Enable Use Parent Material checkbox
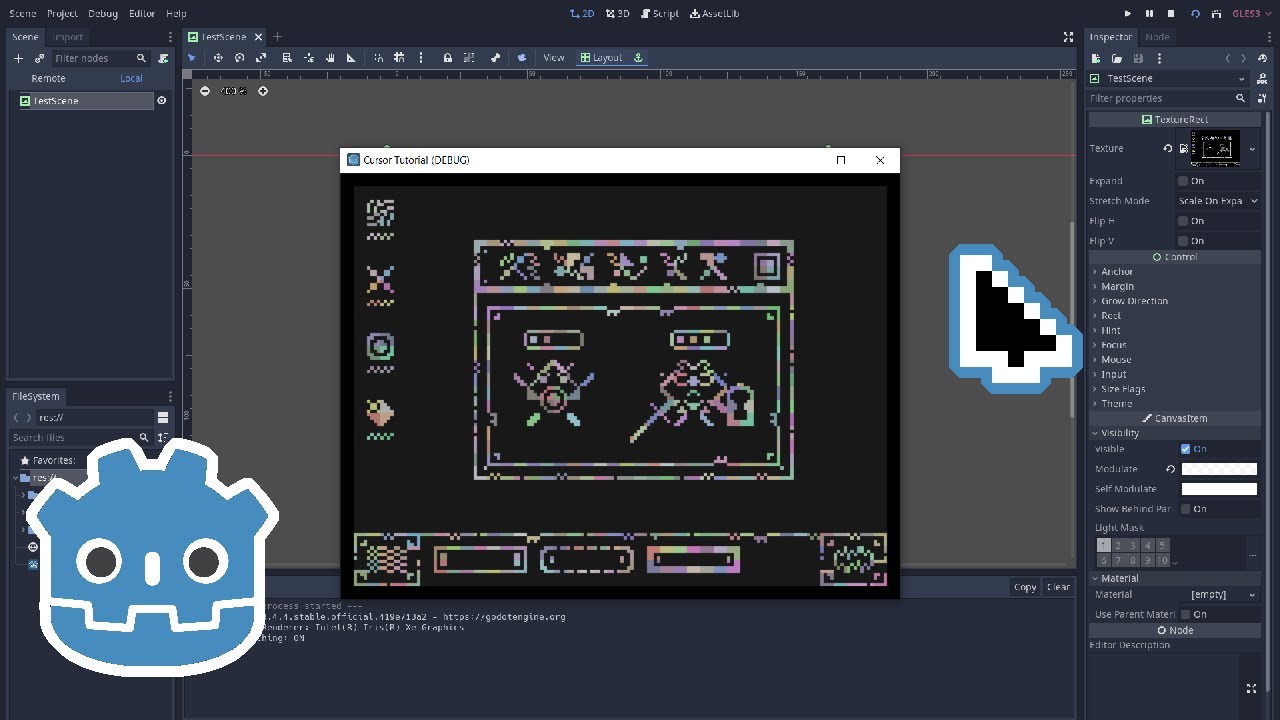1280x720 pixels. pyautogui.click(x=1185, y=614)
